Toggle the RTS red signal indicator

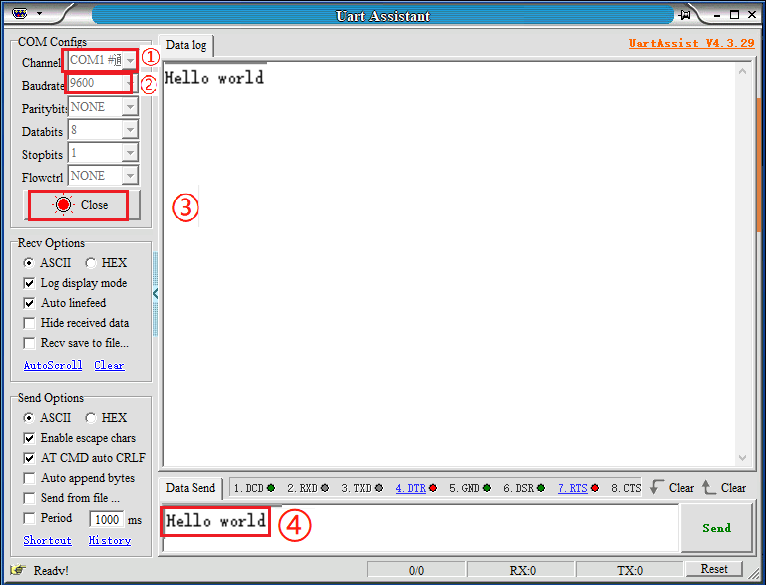[595, 488]
